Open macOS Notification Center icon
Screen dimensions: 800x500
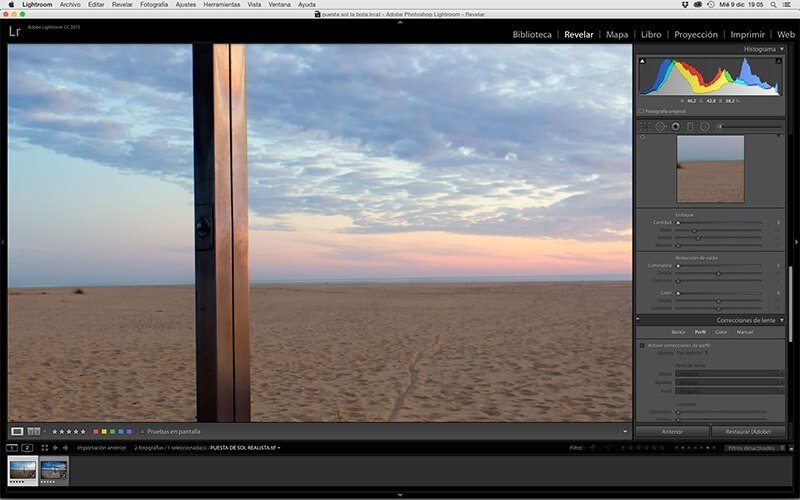[x=788, y=5]
